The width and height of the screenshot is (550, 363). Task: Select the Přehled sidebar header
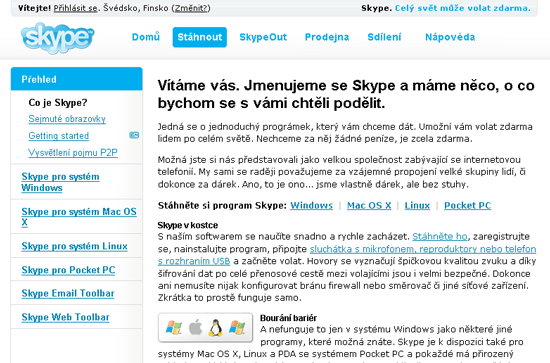[x=76, y=79]
